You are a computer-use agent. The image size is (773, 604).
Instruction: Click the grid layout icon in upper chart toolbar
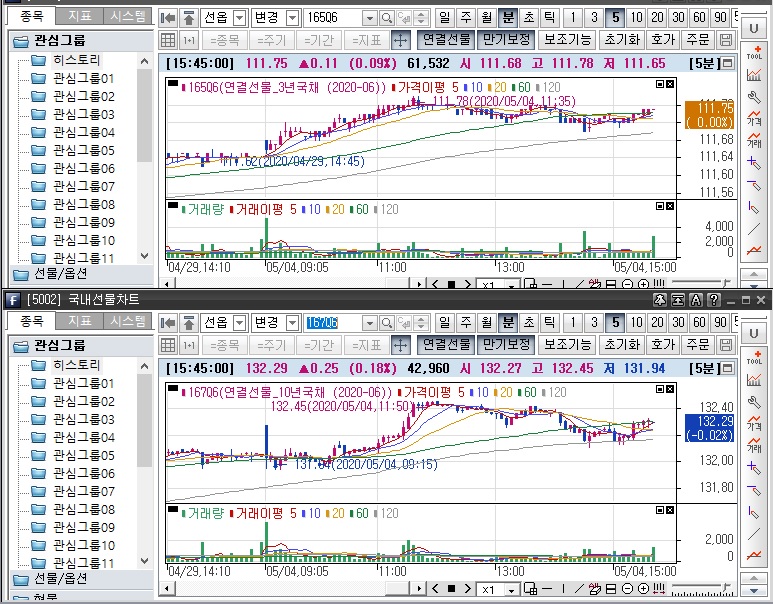[167, 40]
